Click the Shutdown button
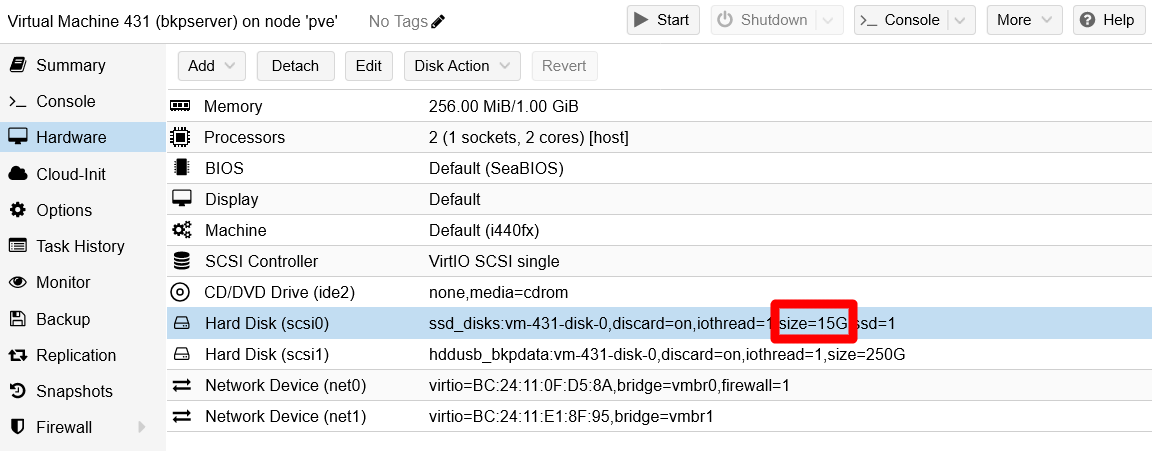The width and height of the screenshot is (1152, 451). coord(763,20)
